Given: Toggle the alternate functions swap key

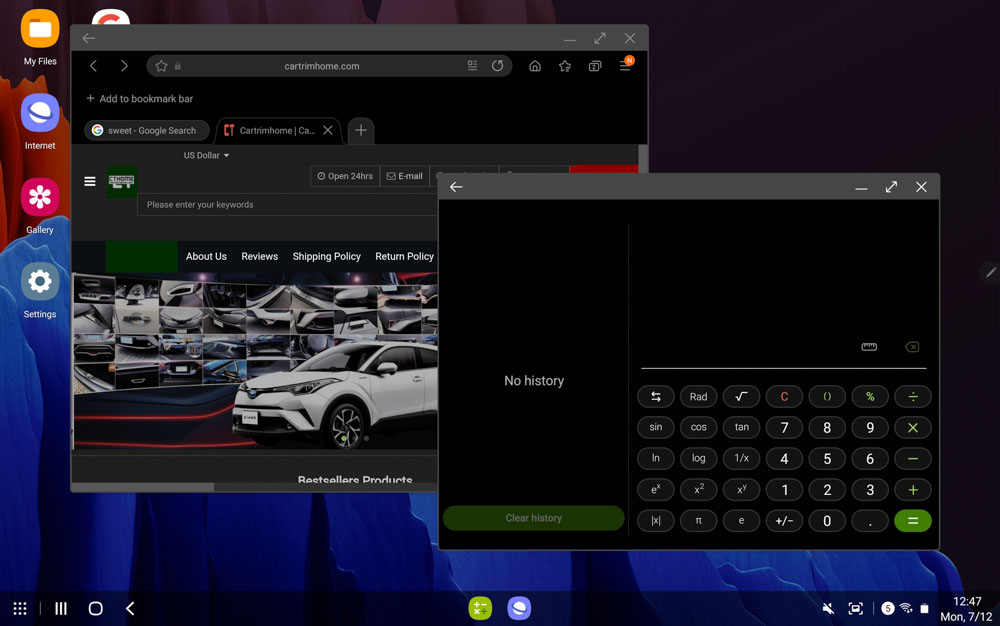Looking at the screenshot, I should point(656,397).
